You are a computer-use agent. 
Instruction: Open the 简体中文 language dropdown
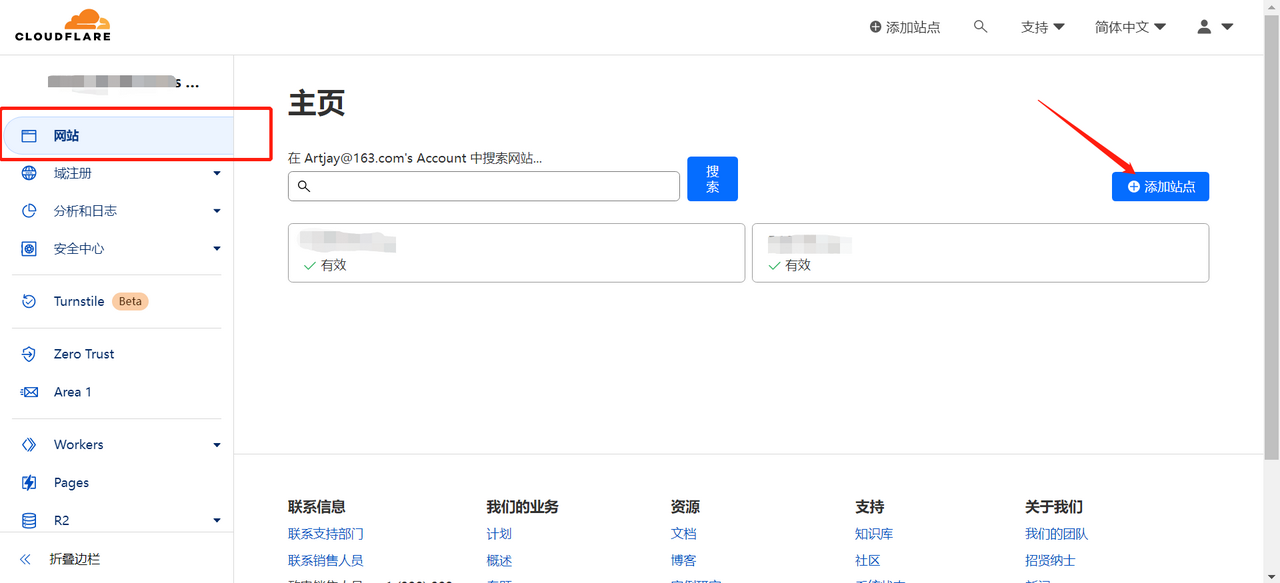click(1130, 27)
